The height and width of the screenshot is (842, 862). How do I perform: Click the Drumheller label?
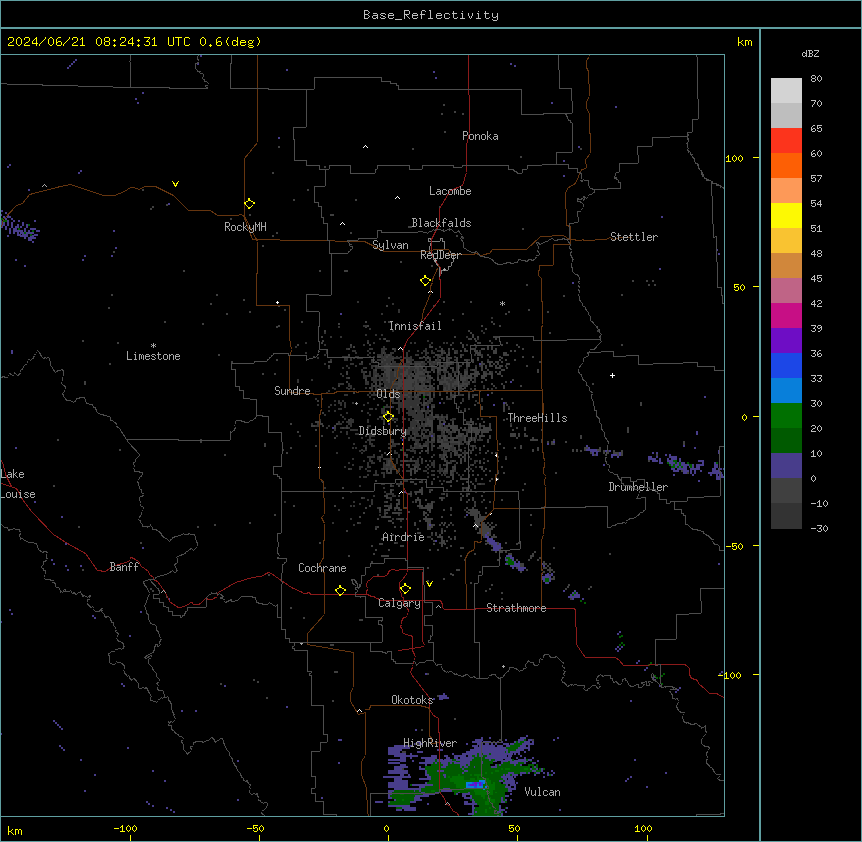(x=638, y=487)
